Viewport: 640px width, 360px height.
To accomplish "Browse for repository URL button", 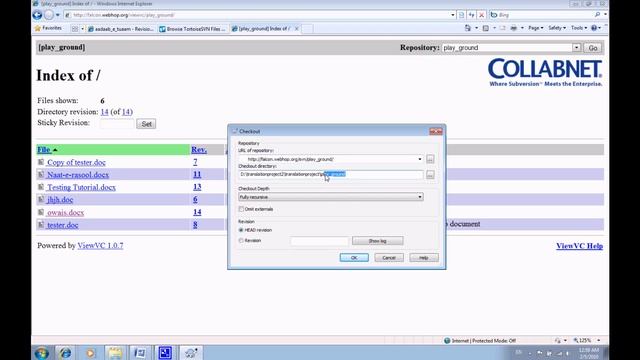I will 430,159.
